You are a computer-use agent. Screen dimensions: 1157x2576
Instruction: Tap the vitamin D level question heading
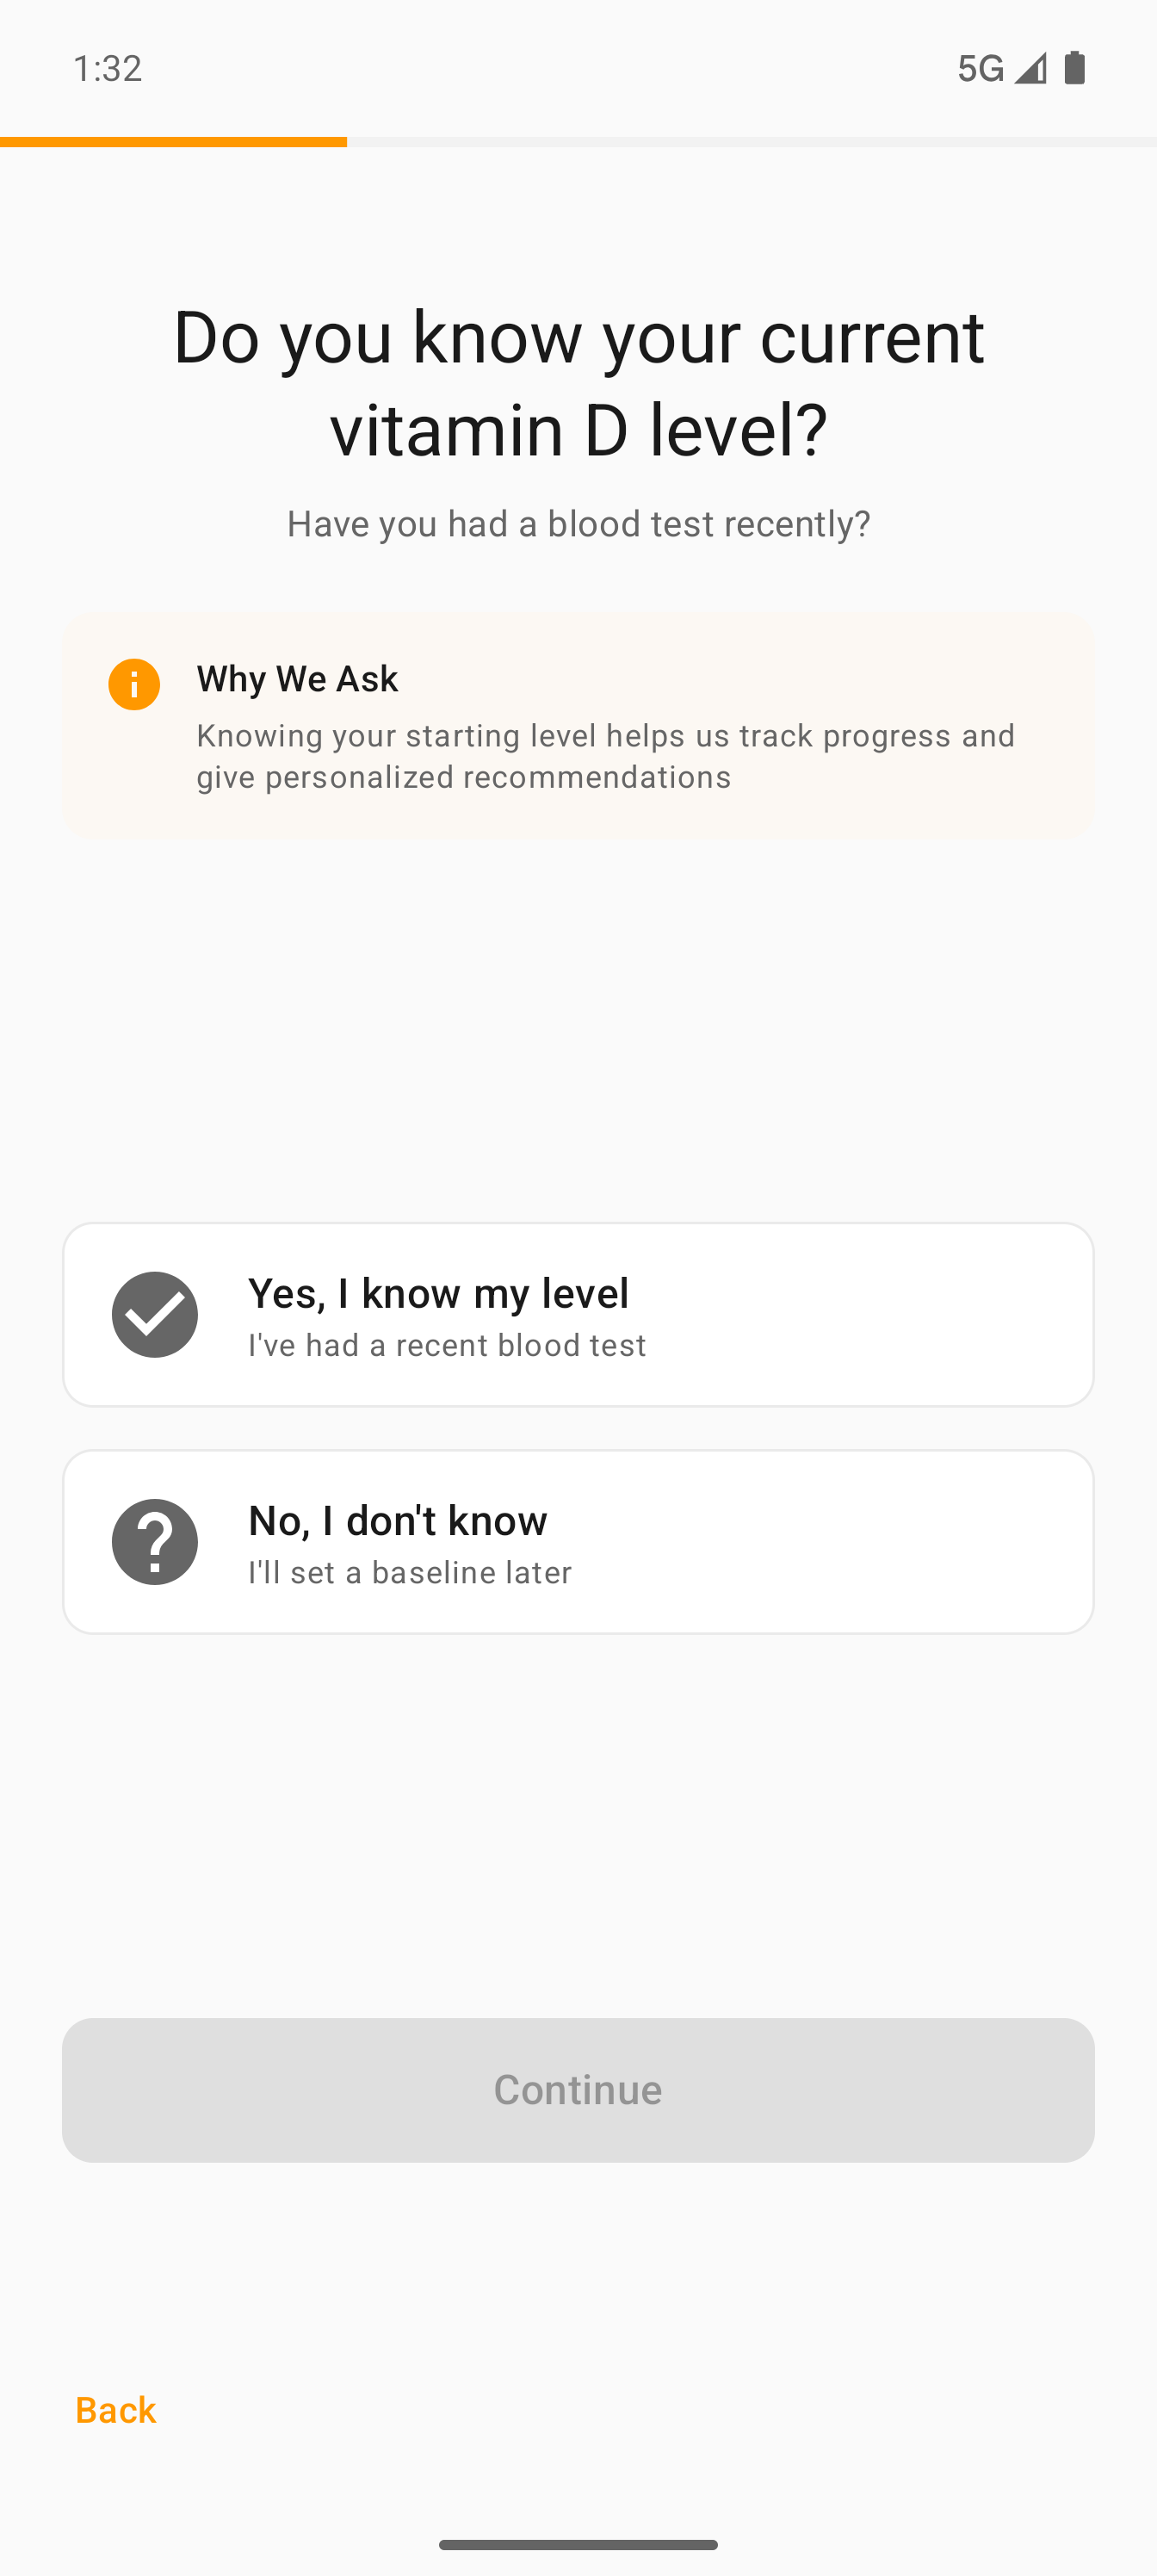point(578,382)
